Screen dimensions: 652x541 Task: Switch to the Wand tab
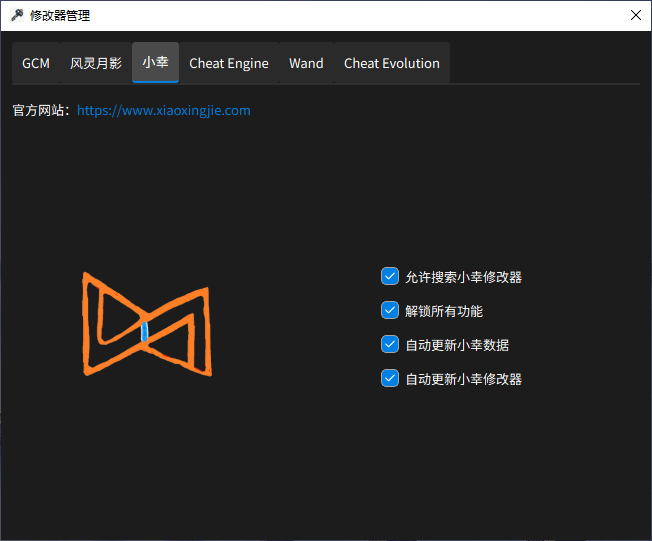click(x=306, y=63)
